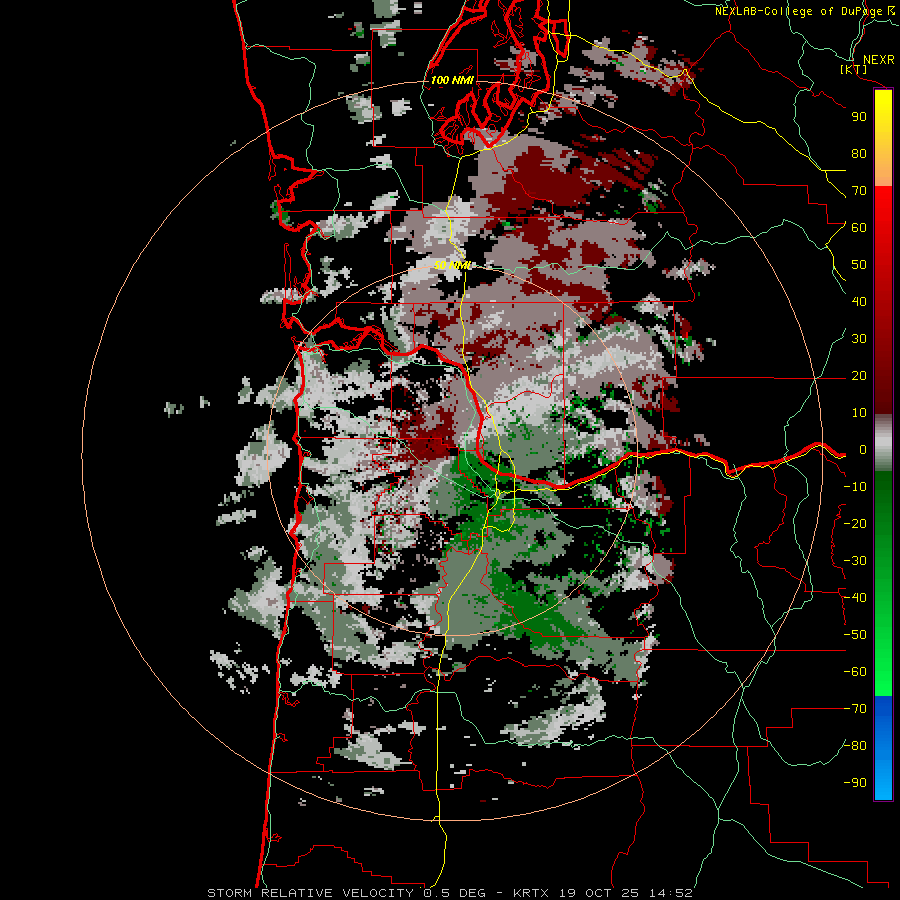
Task: Select the -90 knot scale label
Action: [x=855, y=783]
